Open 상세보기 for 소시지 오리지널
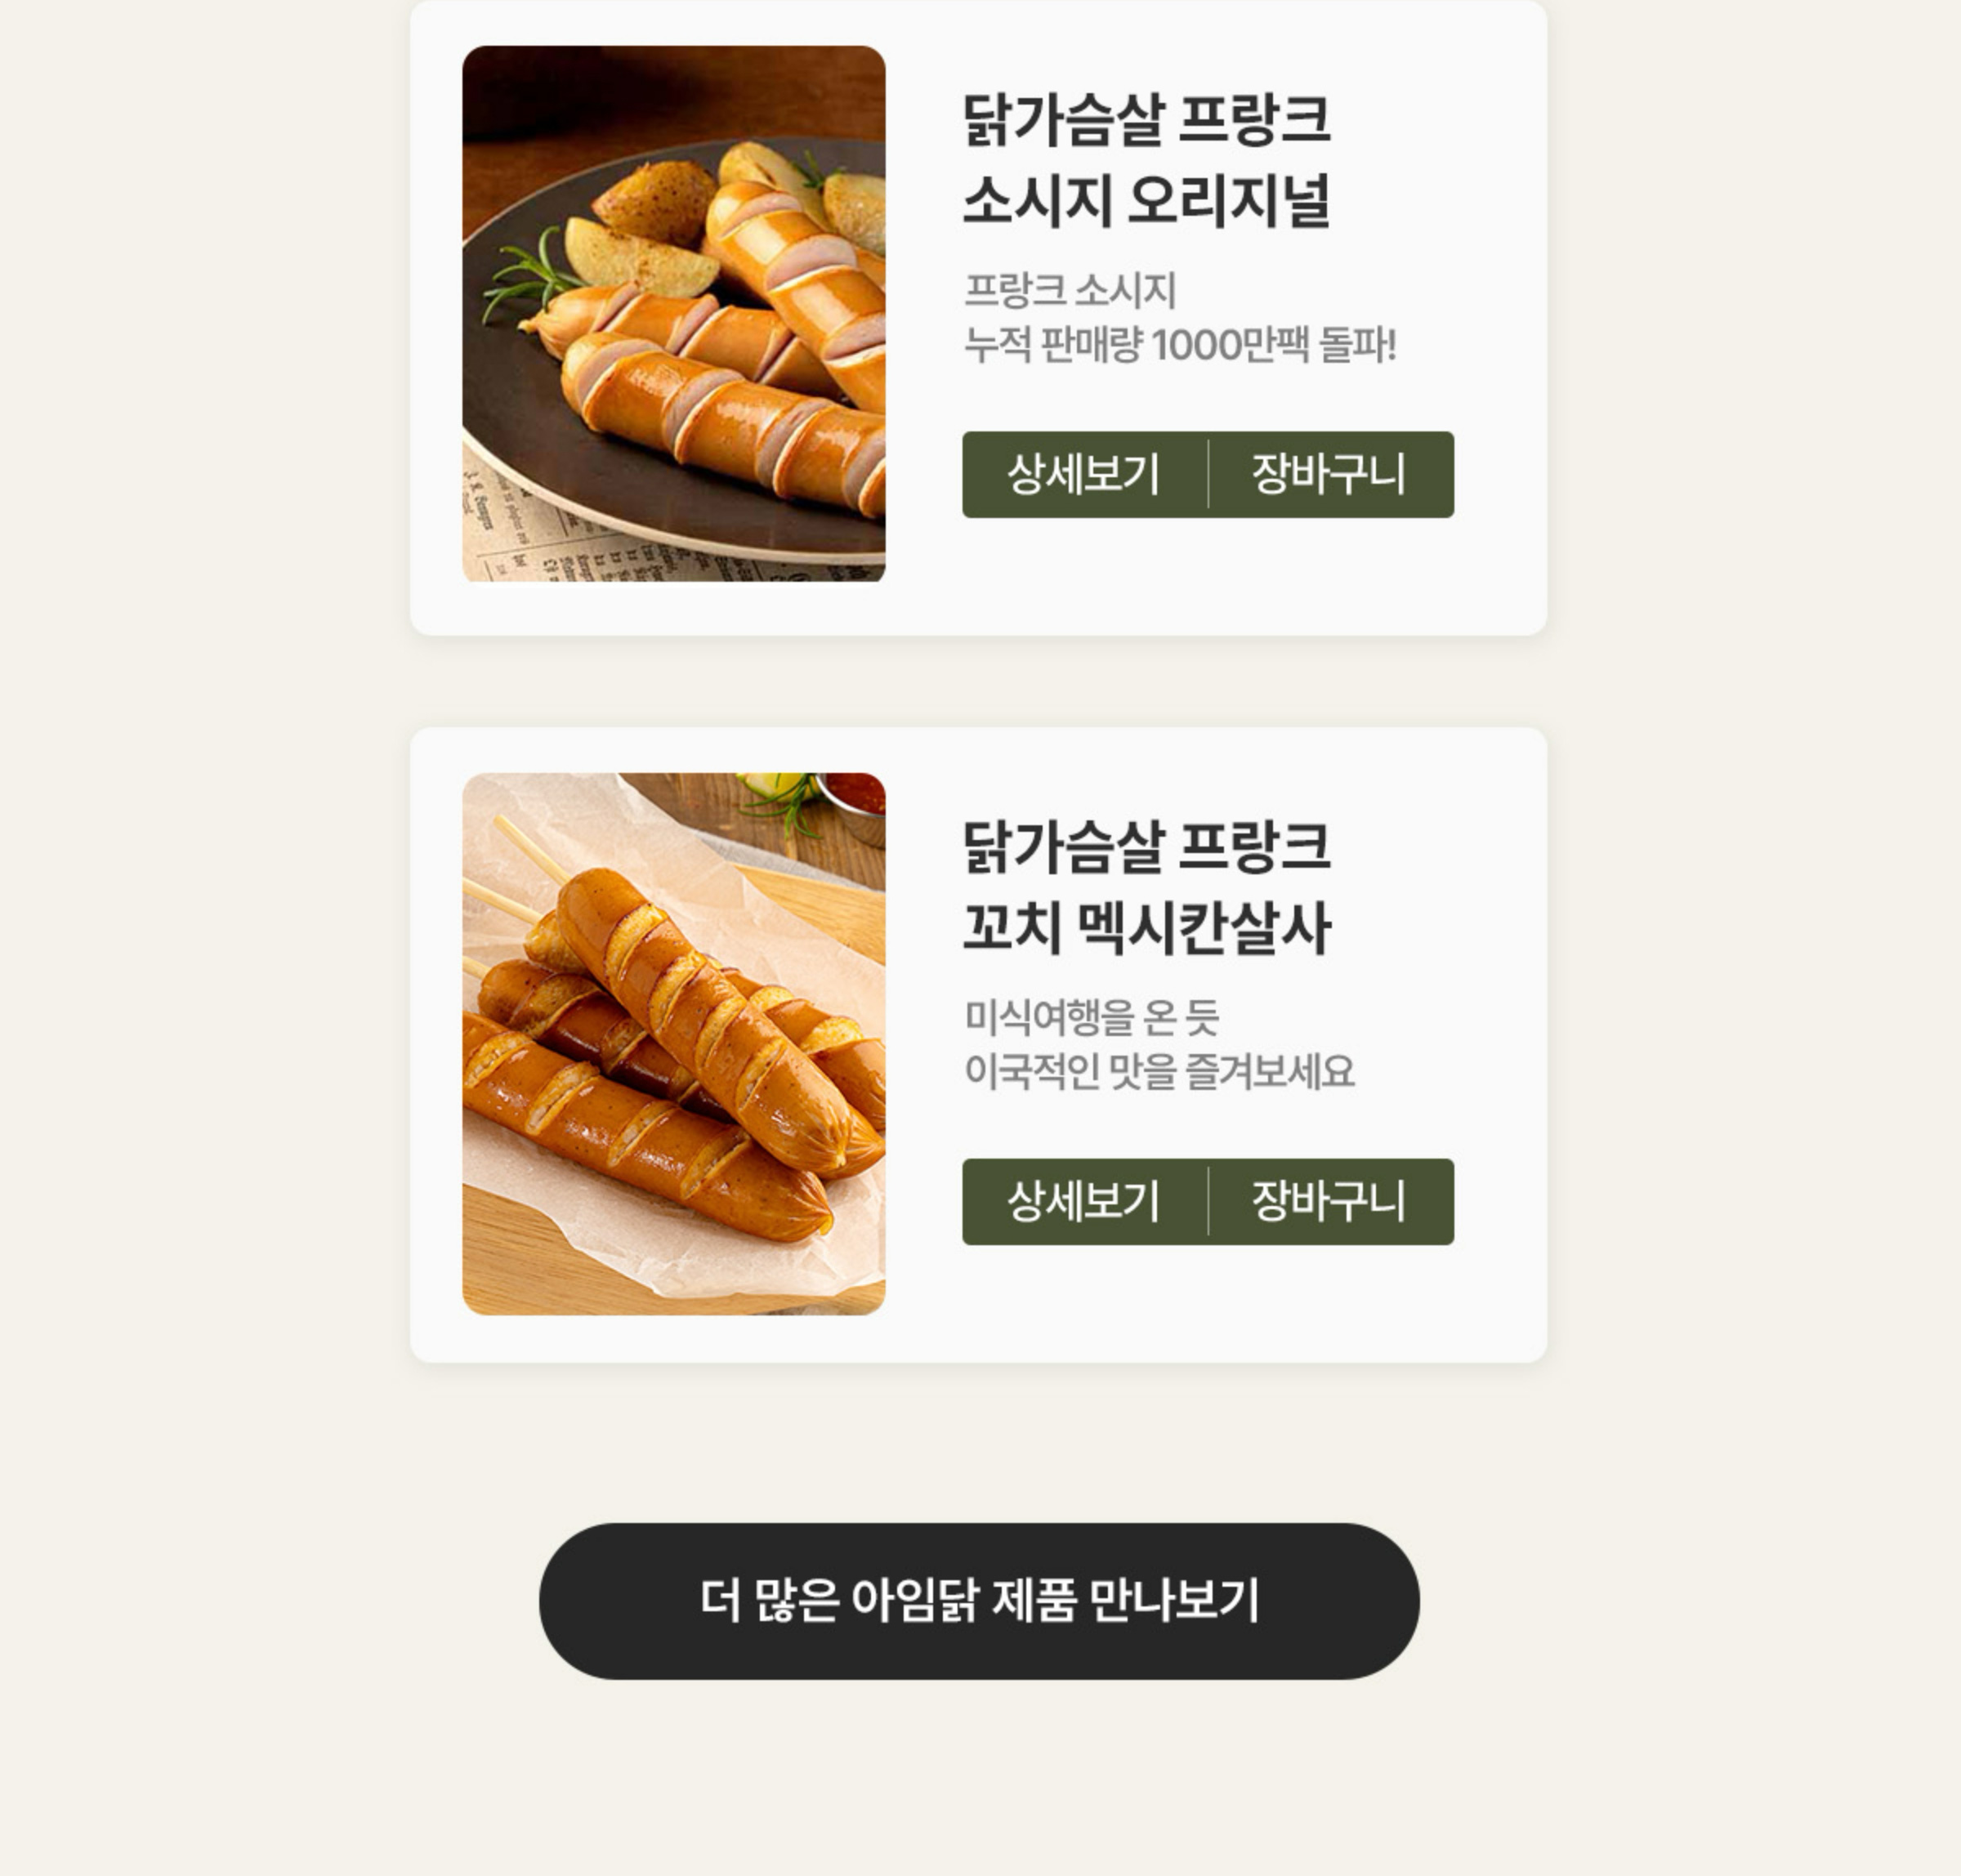 1084,475
